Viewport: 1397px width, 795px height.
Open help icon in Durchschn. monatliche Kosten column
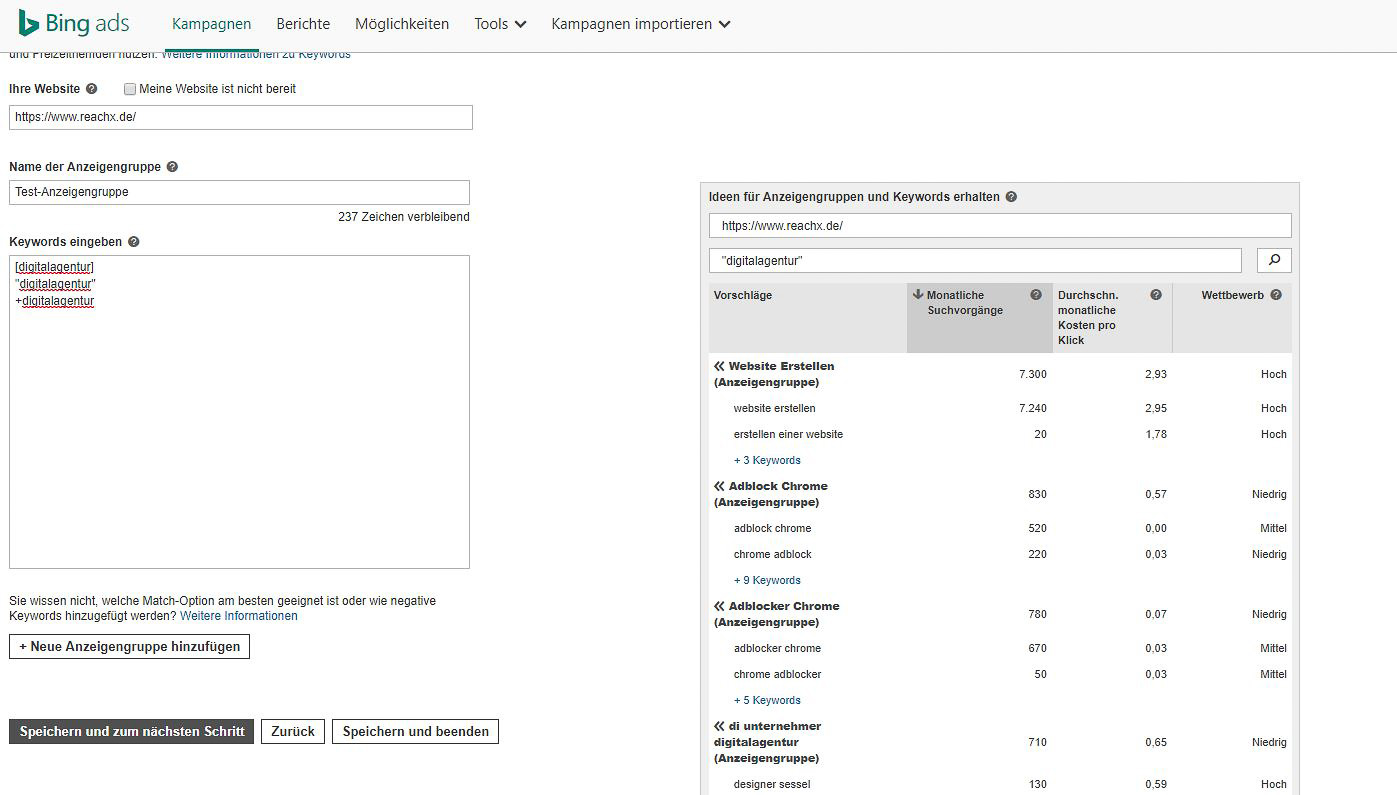point(1156,295)
